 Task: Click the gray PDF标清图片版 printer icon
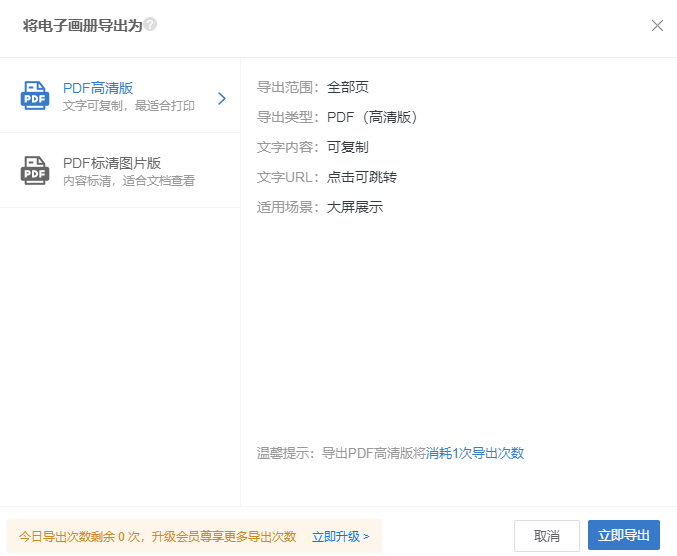click(x=35, y=171)
